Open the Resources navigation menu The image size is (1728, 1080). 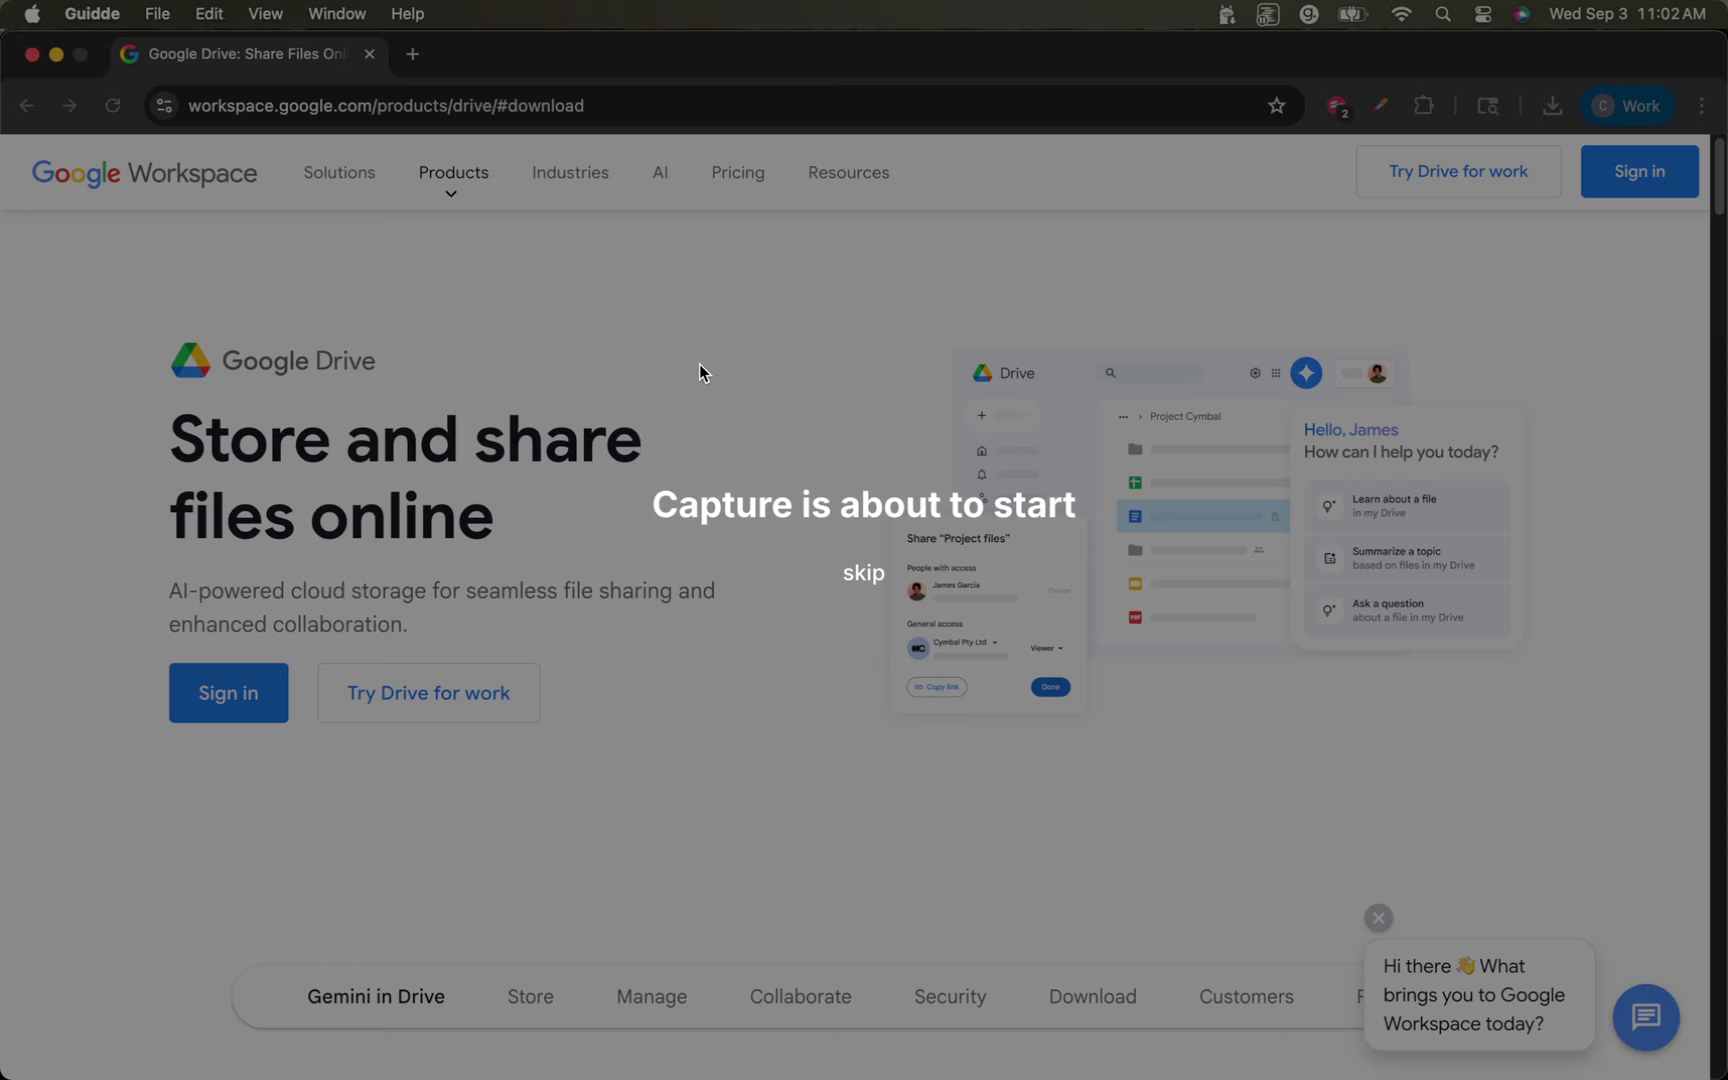coord(848,172)
